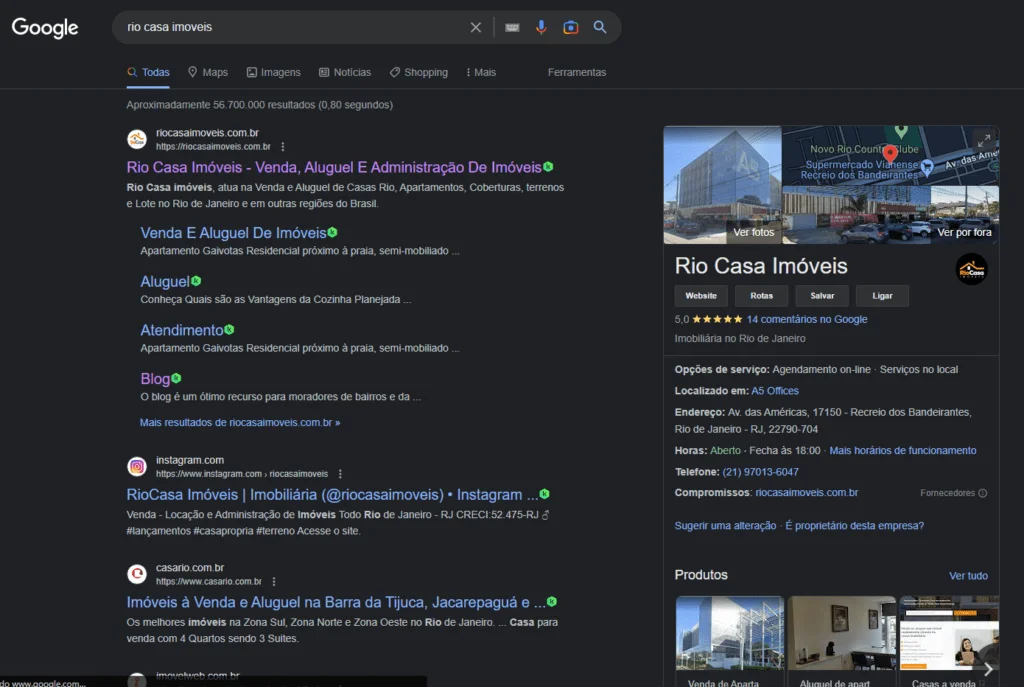Click green badge next to Blog link
The width and height of the screenshot is (1024, 687).
point(176,378)
